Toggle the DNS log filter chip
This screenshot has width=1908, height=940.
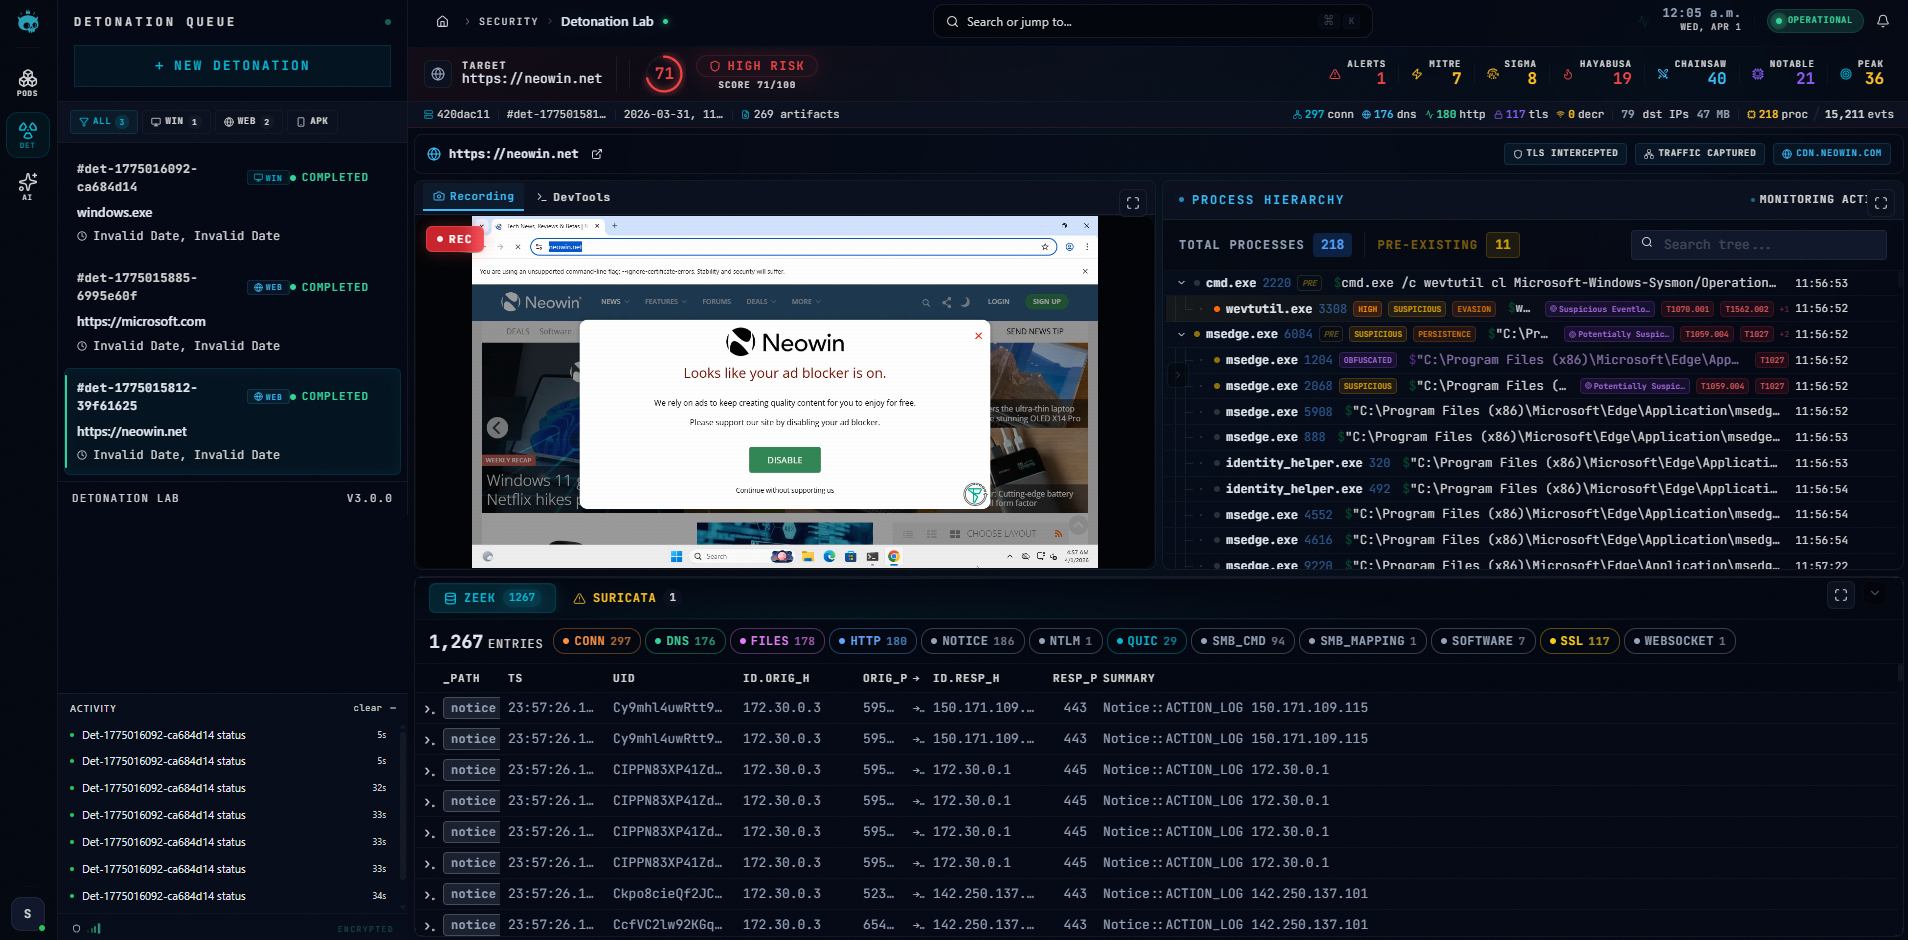click(685, 641)
